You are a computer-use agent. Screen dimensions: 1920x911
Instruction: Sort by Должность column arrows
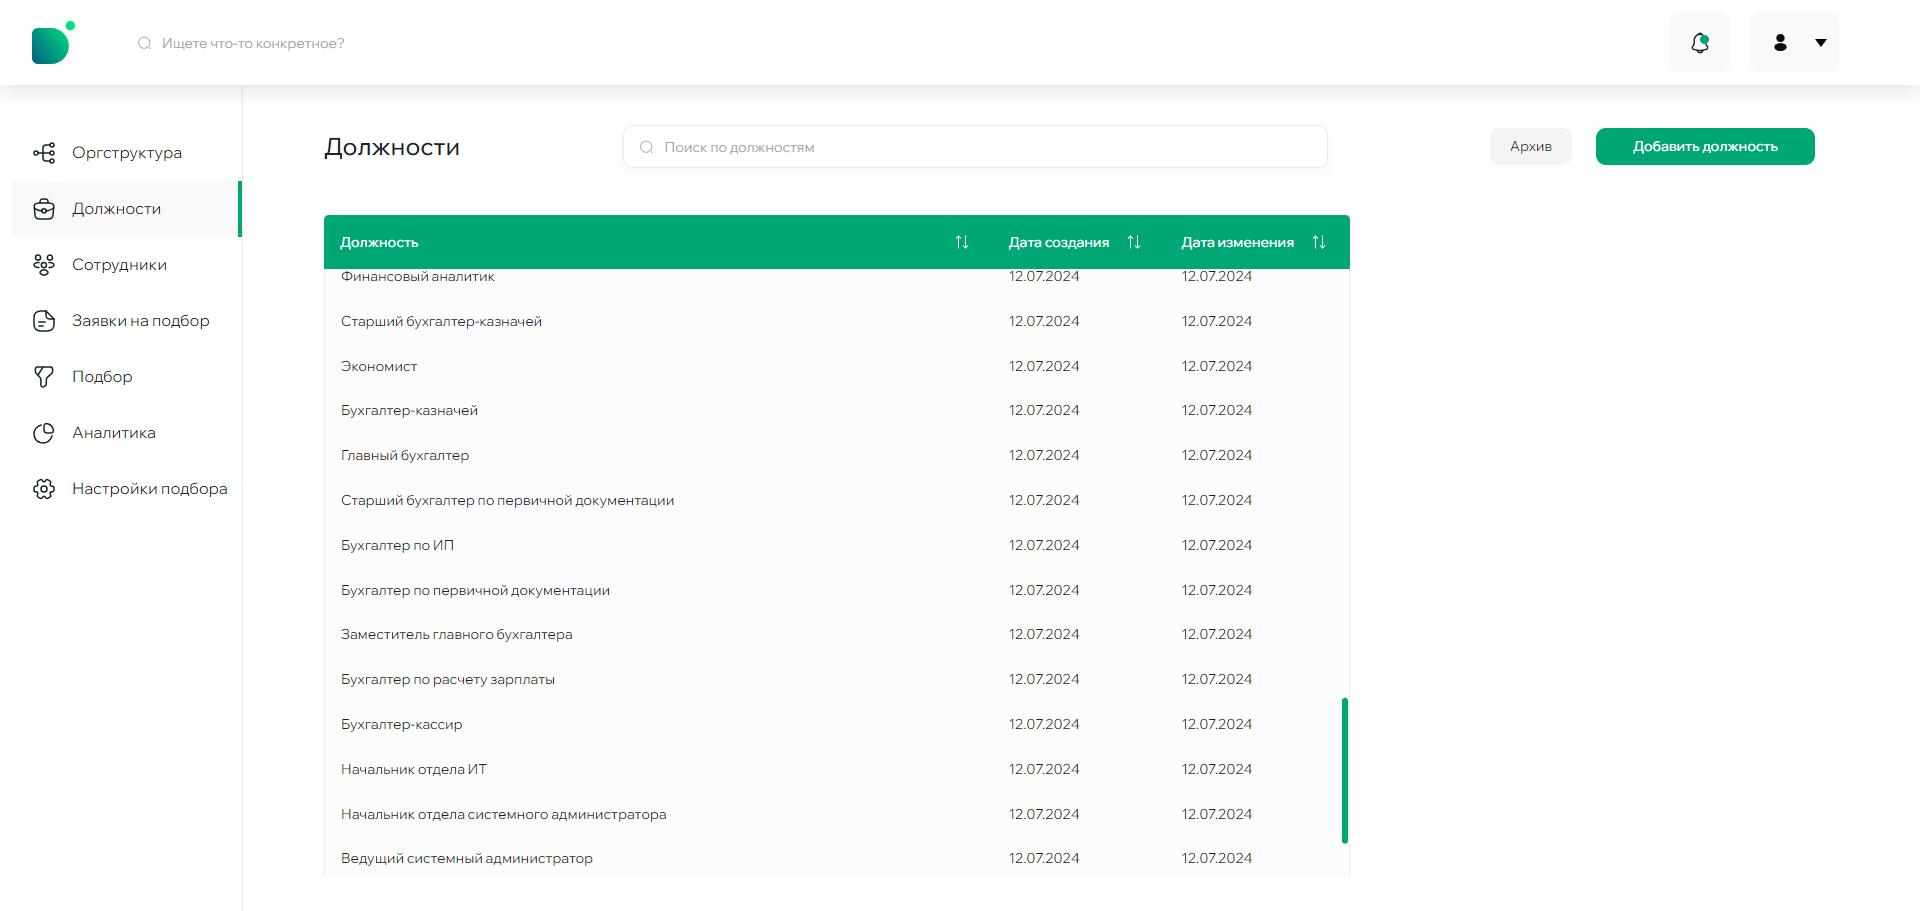[961, 242]
